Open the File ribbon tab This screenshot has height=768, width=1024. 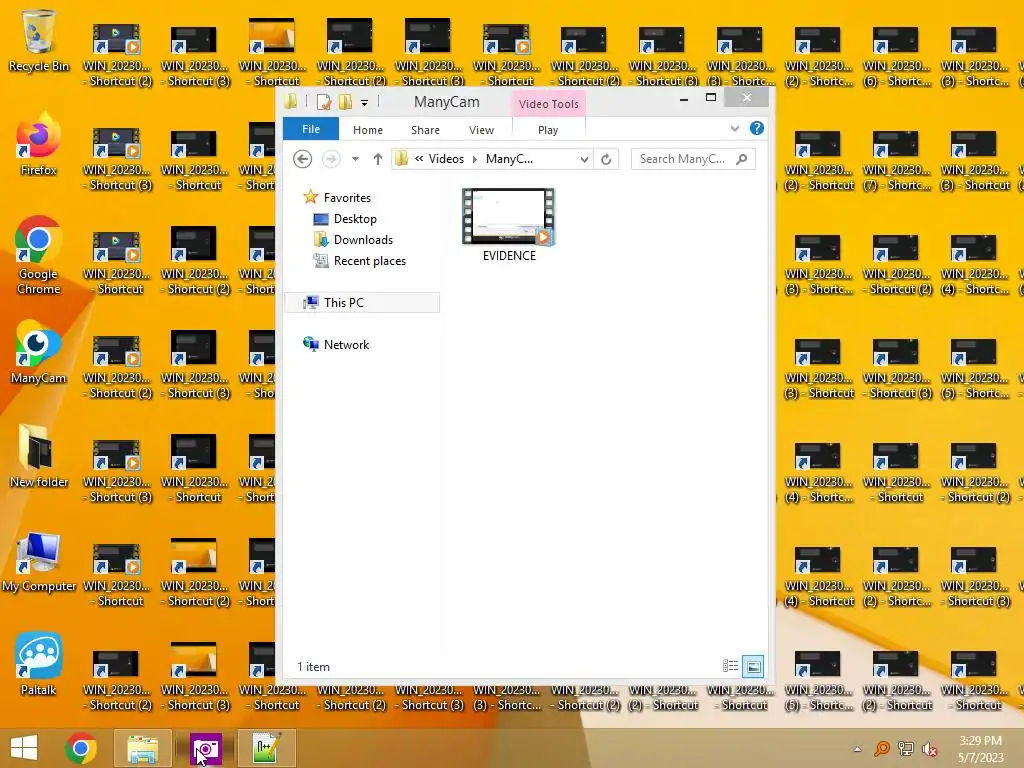pos(311,129)
